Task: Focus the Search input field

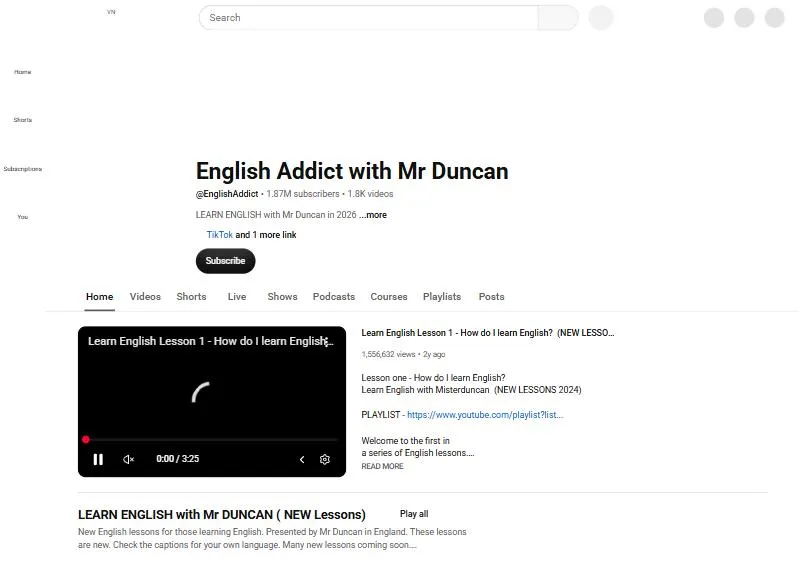Action: pos(368,18)
